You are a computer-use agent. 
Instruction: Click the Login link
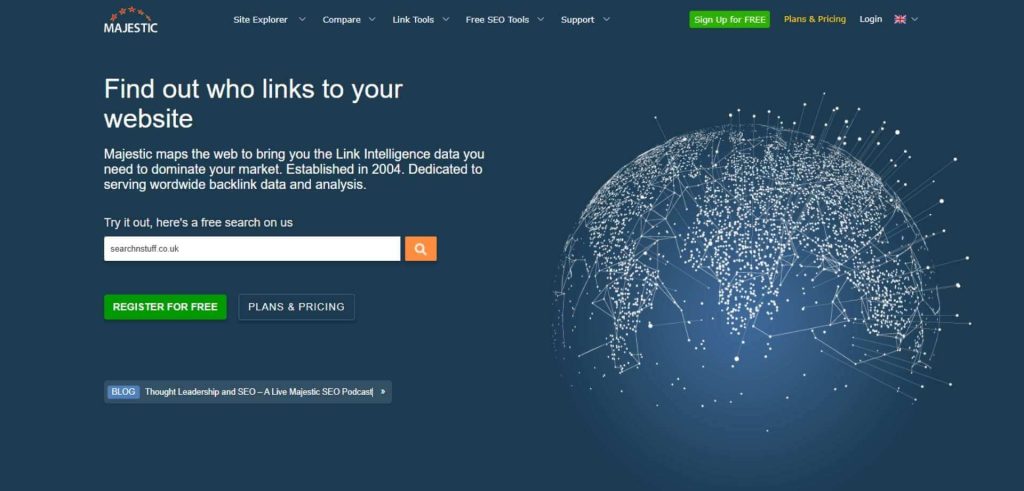click(870, 19)
